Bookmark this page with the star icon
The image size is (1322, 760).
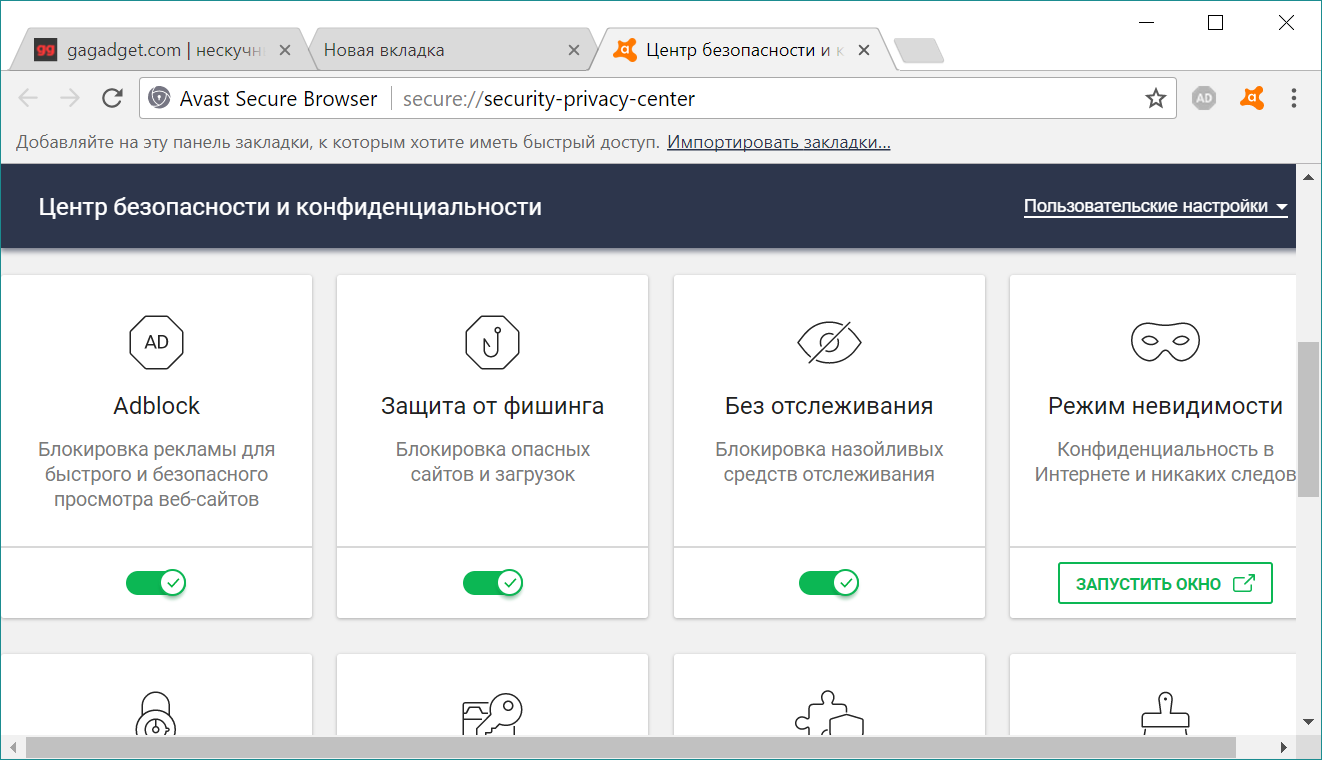pos(1156,98)
